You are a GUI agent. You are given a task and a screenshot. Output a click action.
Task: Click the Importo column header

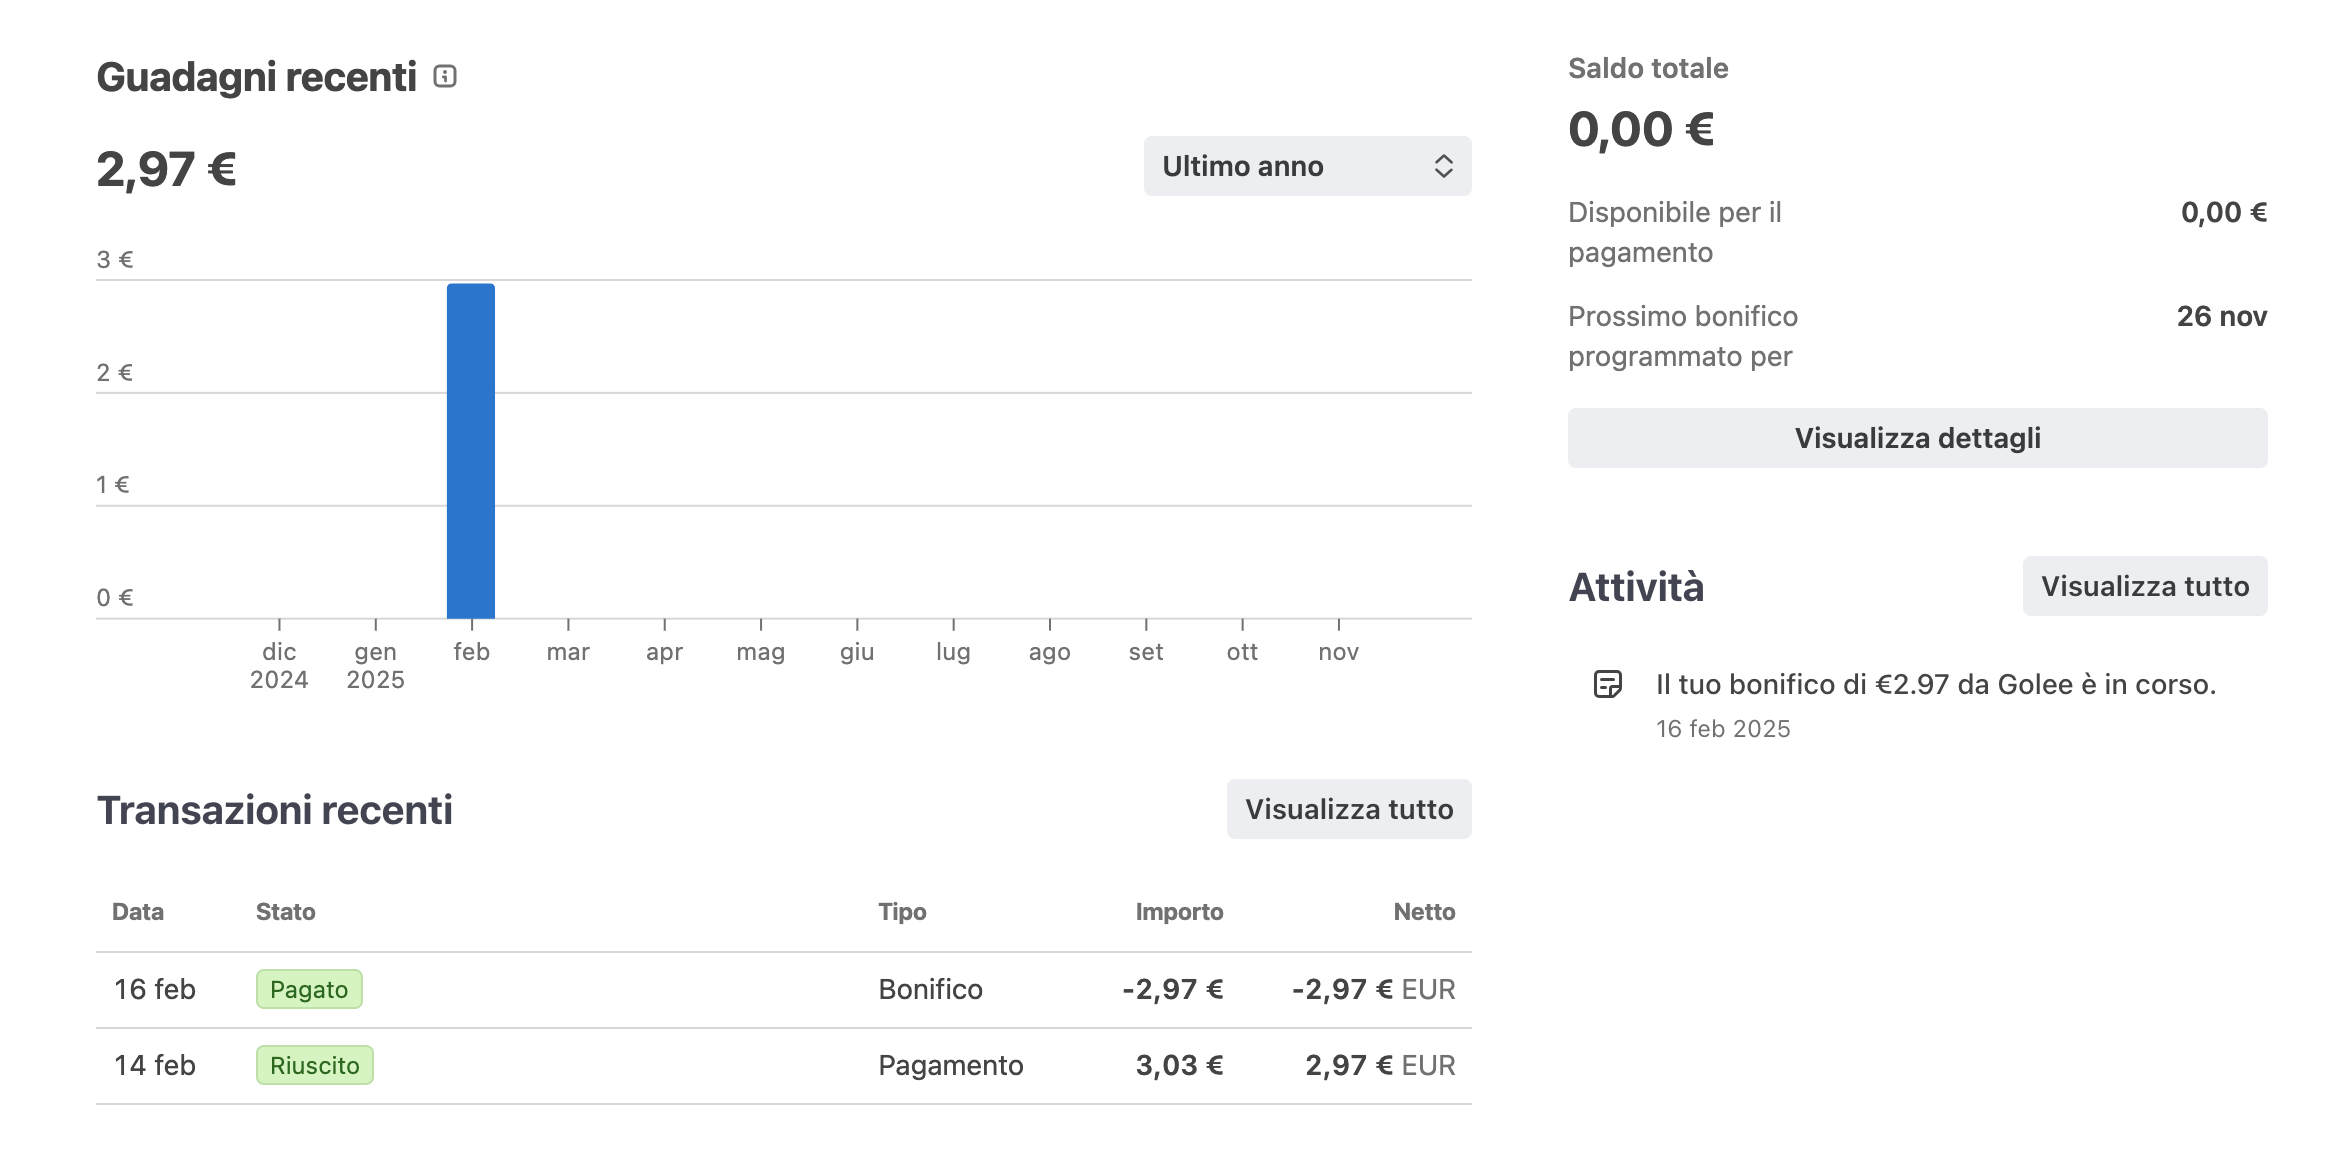[1178, 912]
